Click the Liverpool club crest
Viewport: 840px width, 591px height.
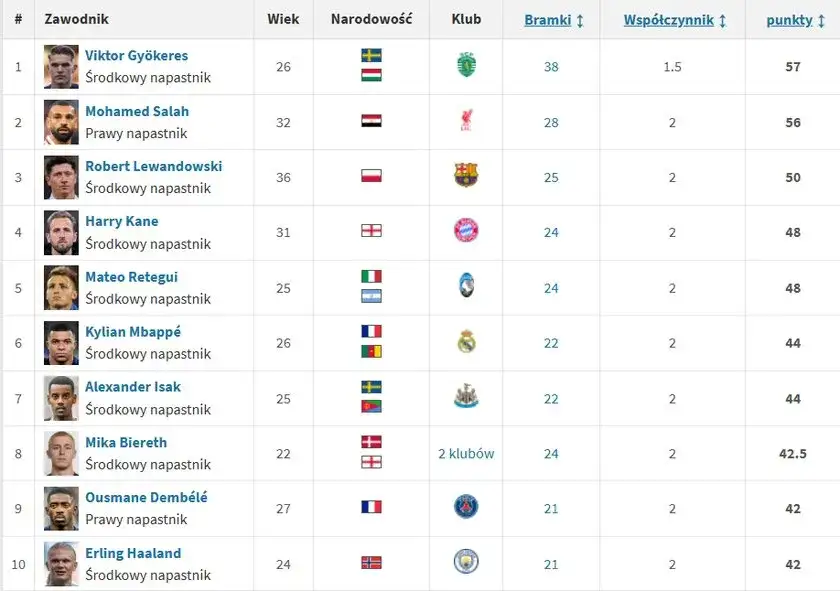(466, 121)
